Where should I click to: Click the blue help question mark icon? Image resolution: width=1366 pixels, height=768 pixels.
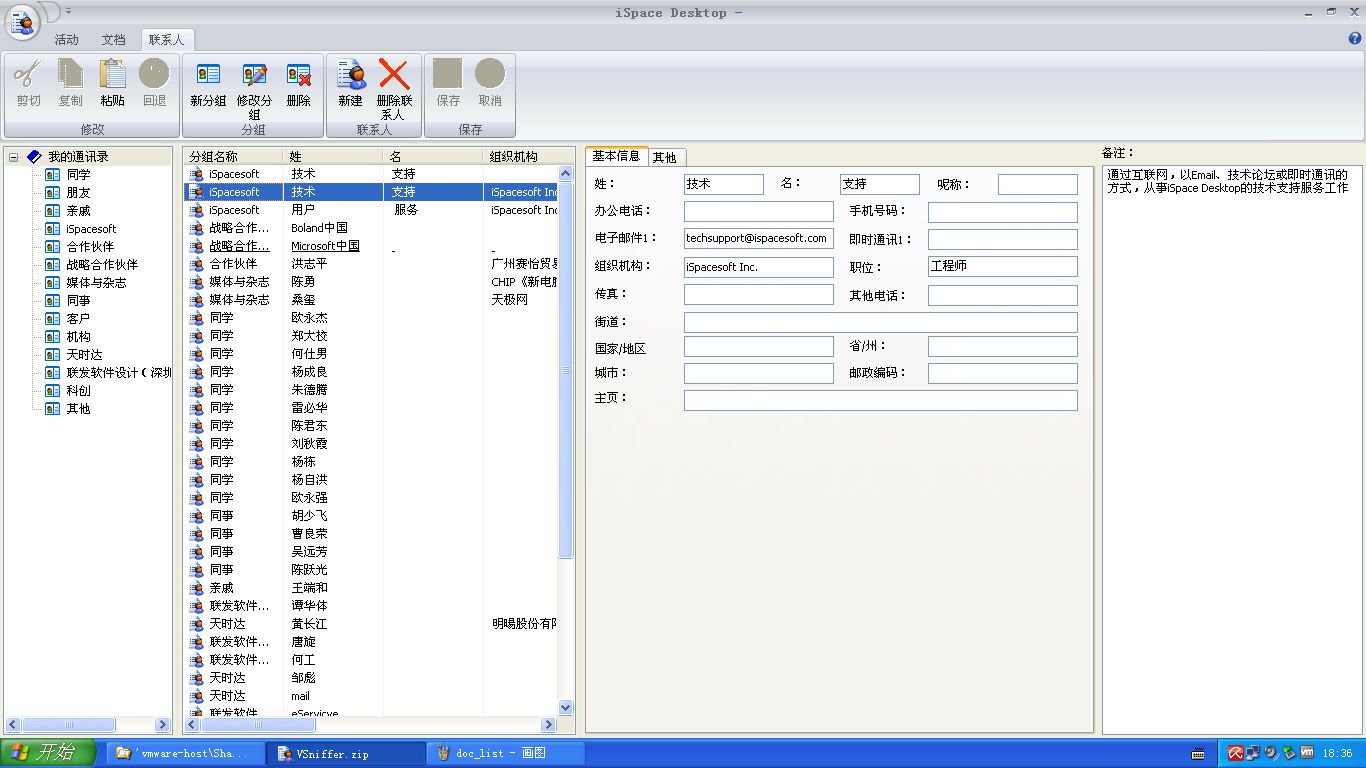[1355, 39]
